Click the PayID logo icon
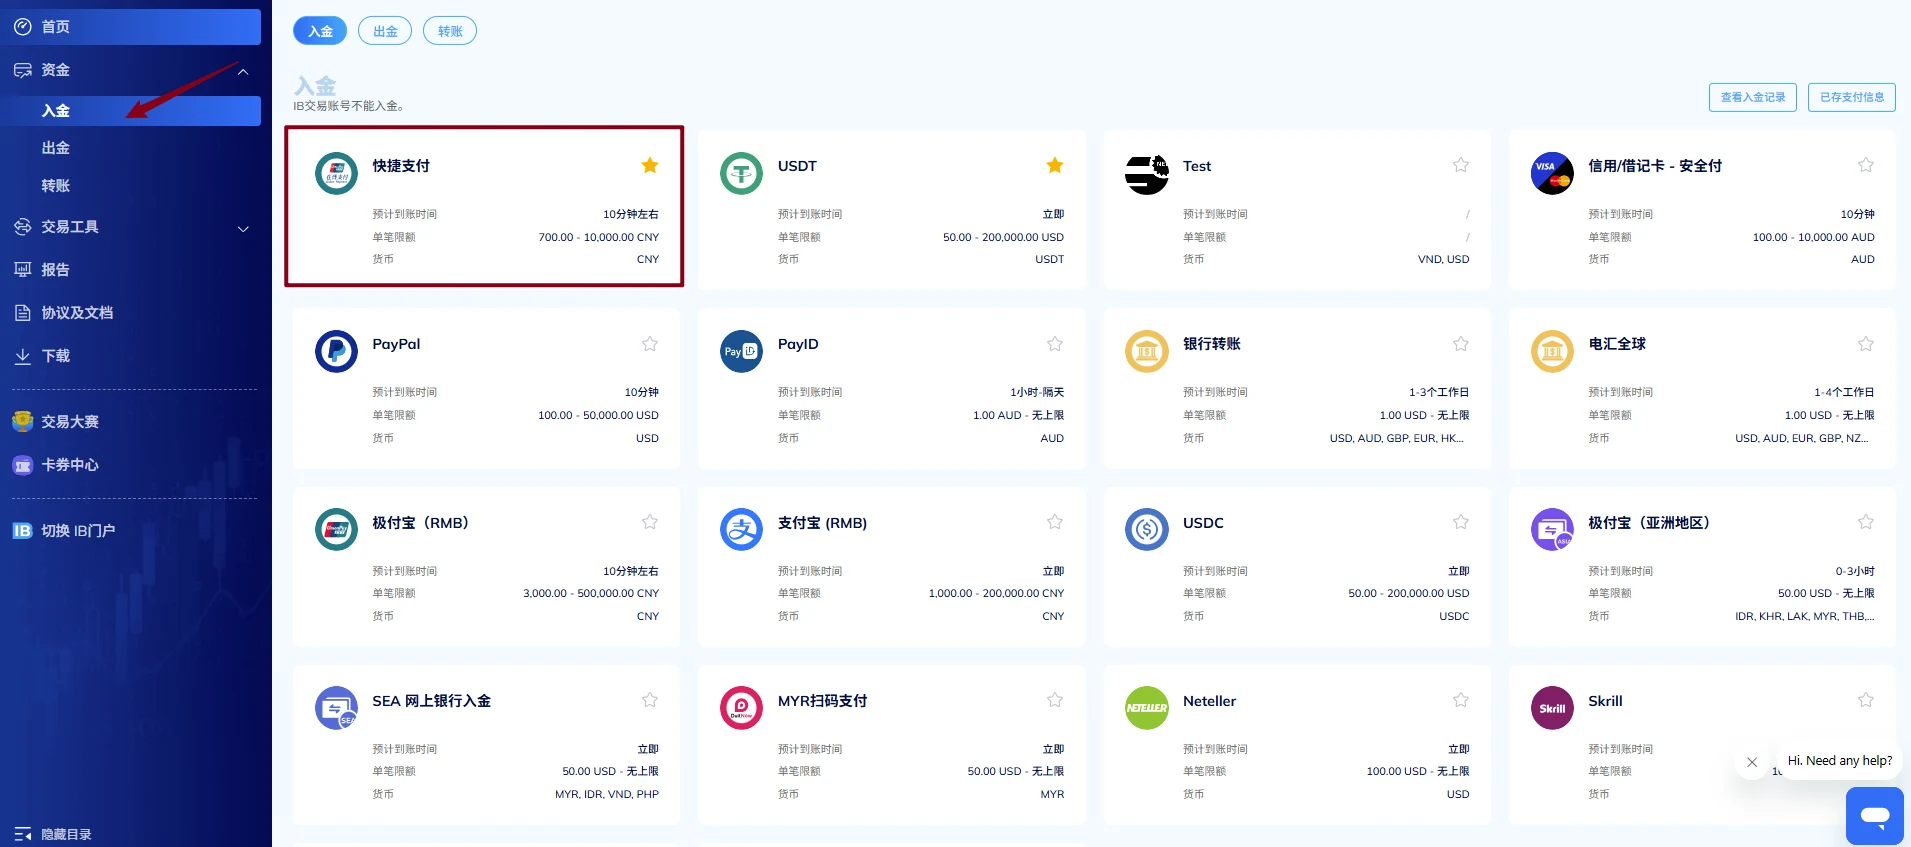Viewport: 1911px width, 847px height. coord(741,352)
